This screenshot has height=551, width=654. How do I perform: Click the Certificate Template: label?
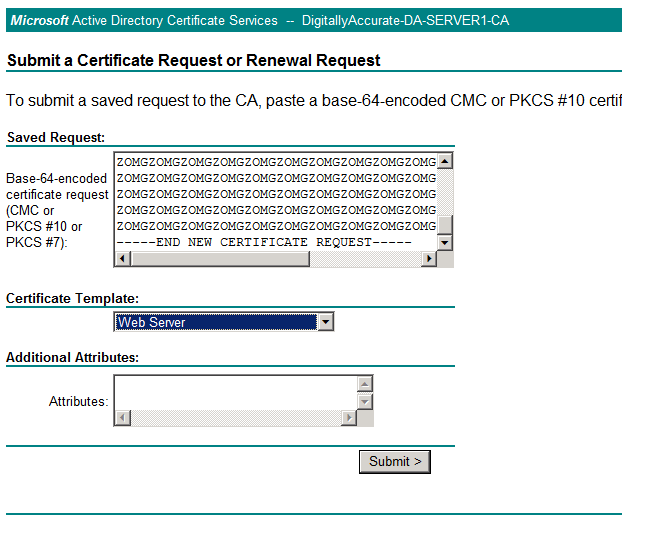click(72, 299)
